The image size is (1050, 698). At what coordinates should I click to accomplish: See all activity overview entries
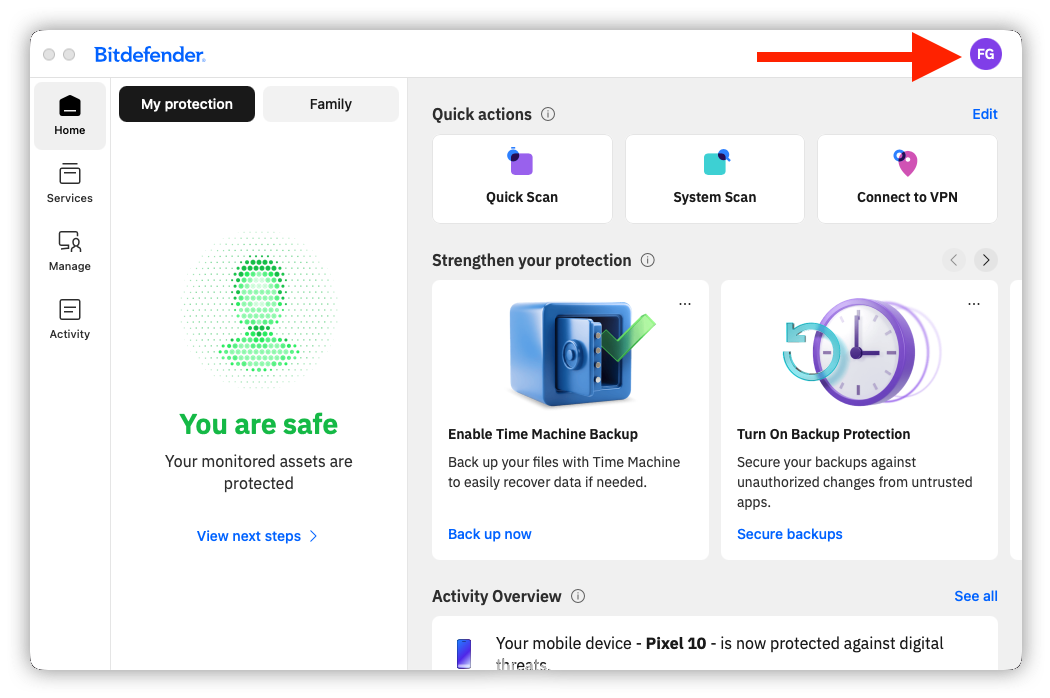point(976,596)
